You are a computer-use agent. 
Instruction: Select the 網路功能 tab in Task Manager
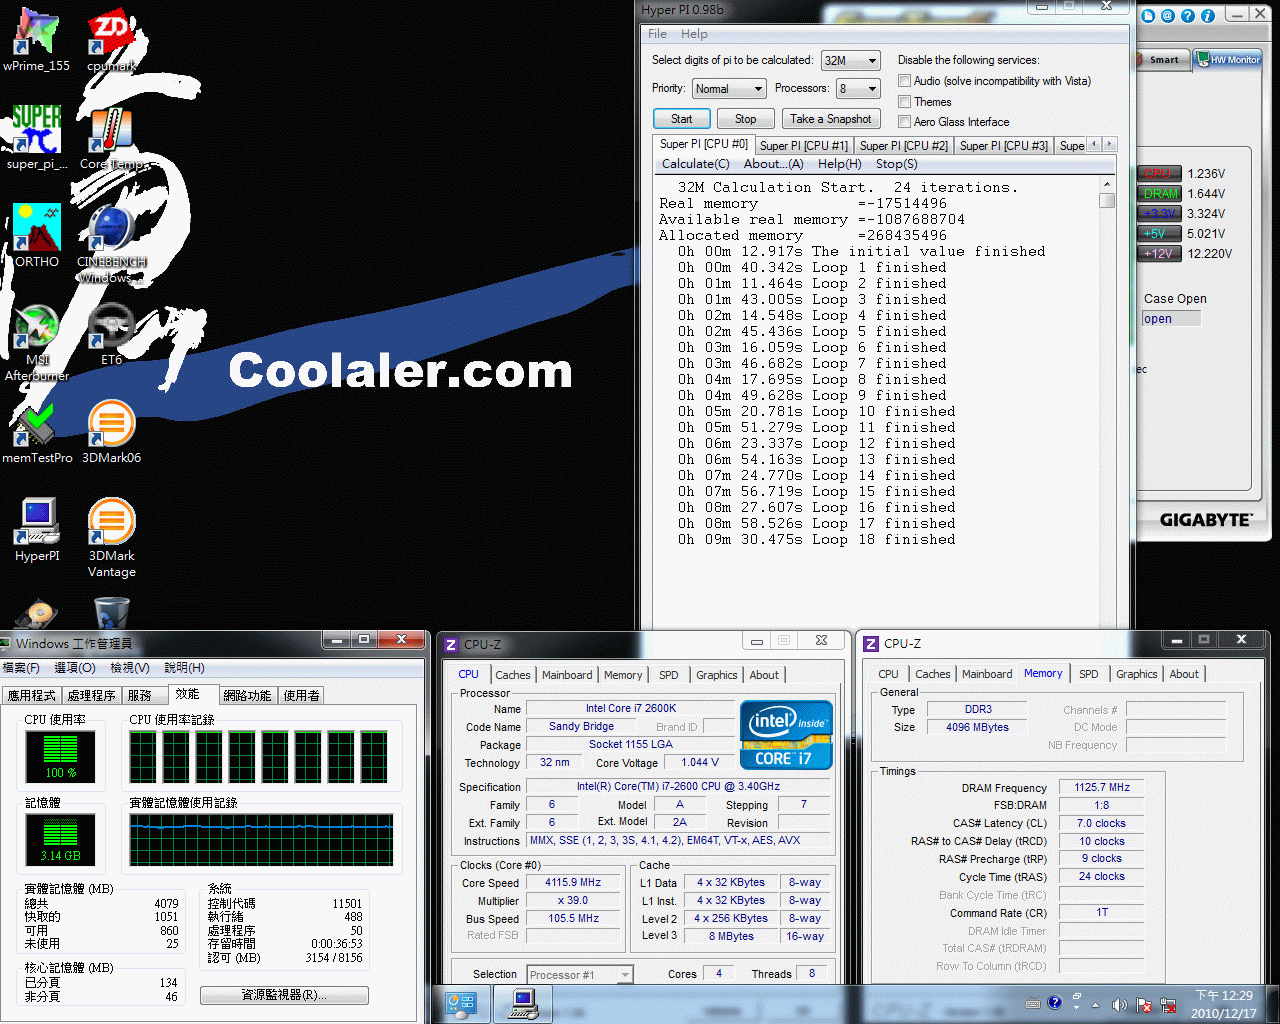(247, 695)
